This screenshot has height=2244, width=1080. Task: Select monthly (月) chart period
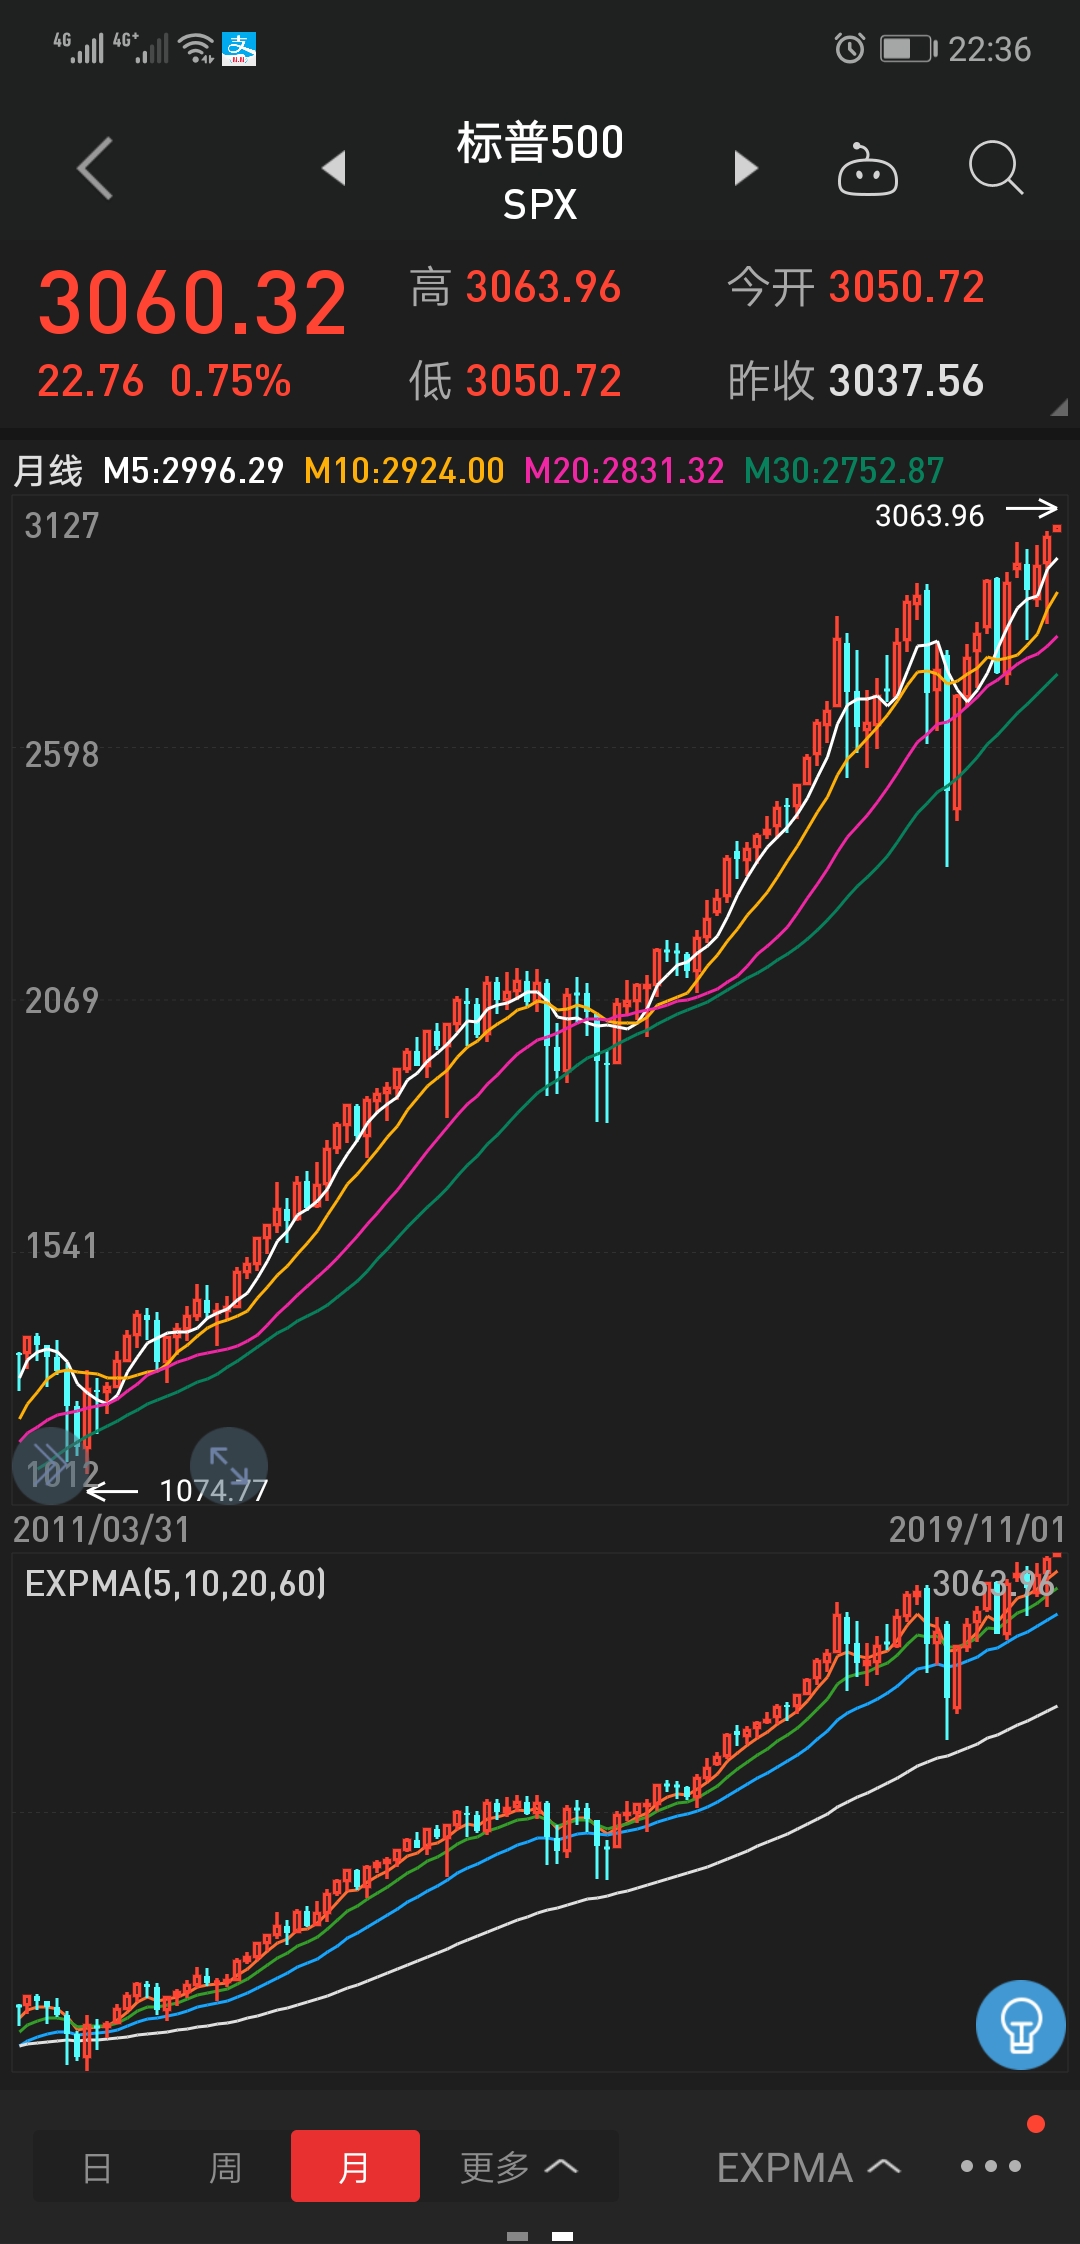(x=355, y=2167)
